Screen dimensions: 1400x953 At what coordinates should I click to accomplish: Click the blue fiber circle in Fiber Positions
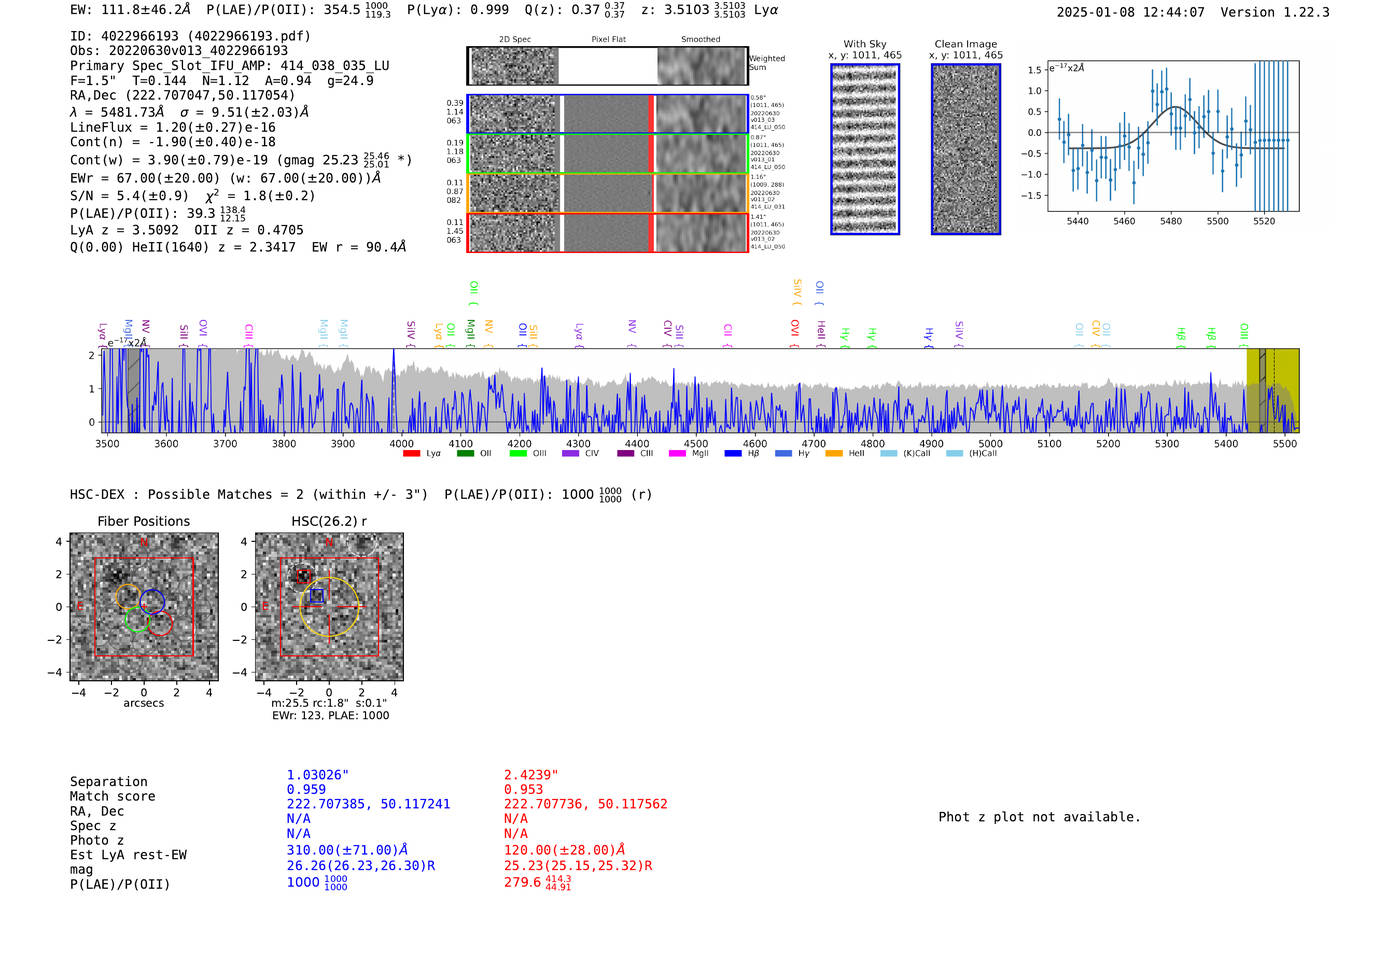coord(152,602)
